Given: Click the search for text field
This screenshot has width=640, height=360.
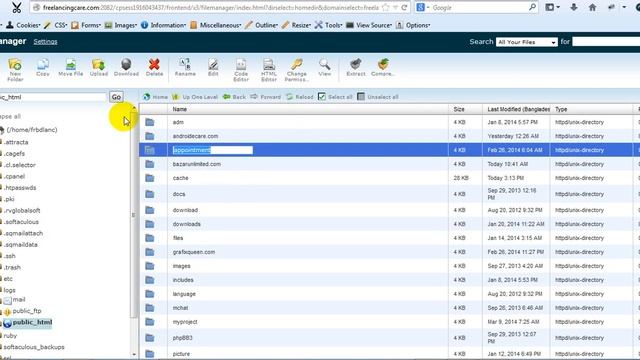Looking at the screenshot, I should 606,42.
